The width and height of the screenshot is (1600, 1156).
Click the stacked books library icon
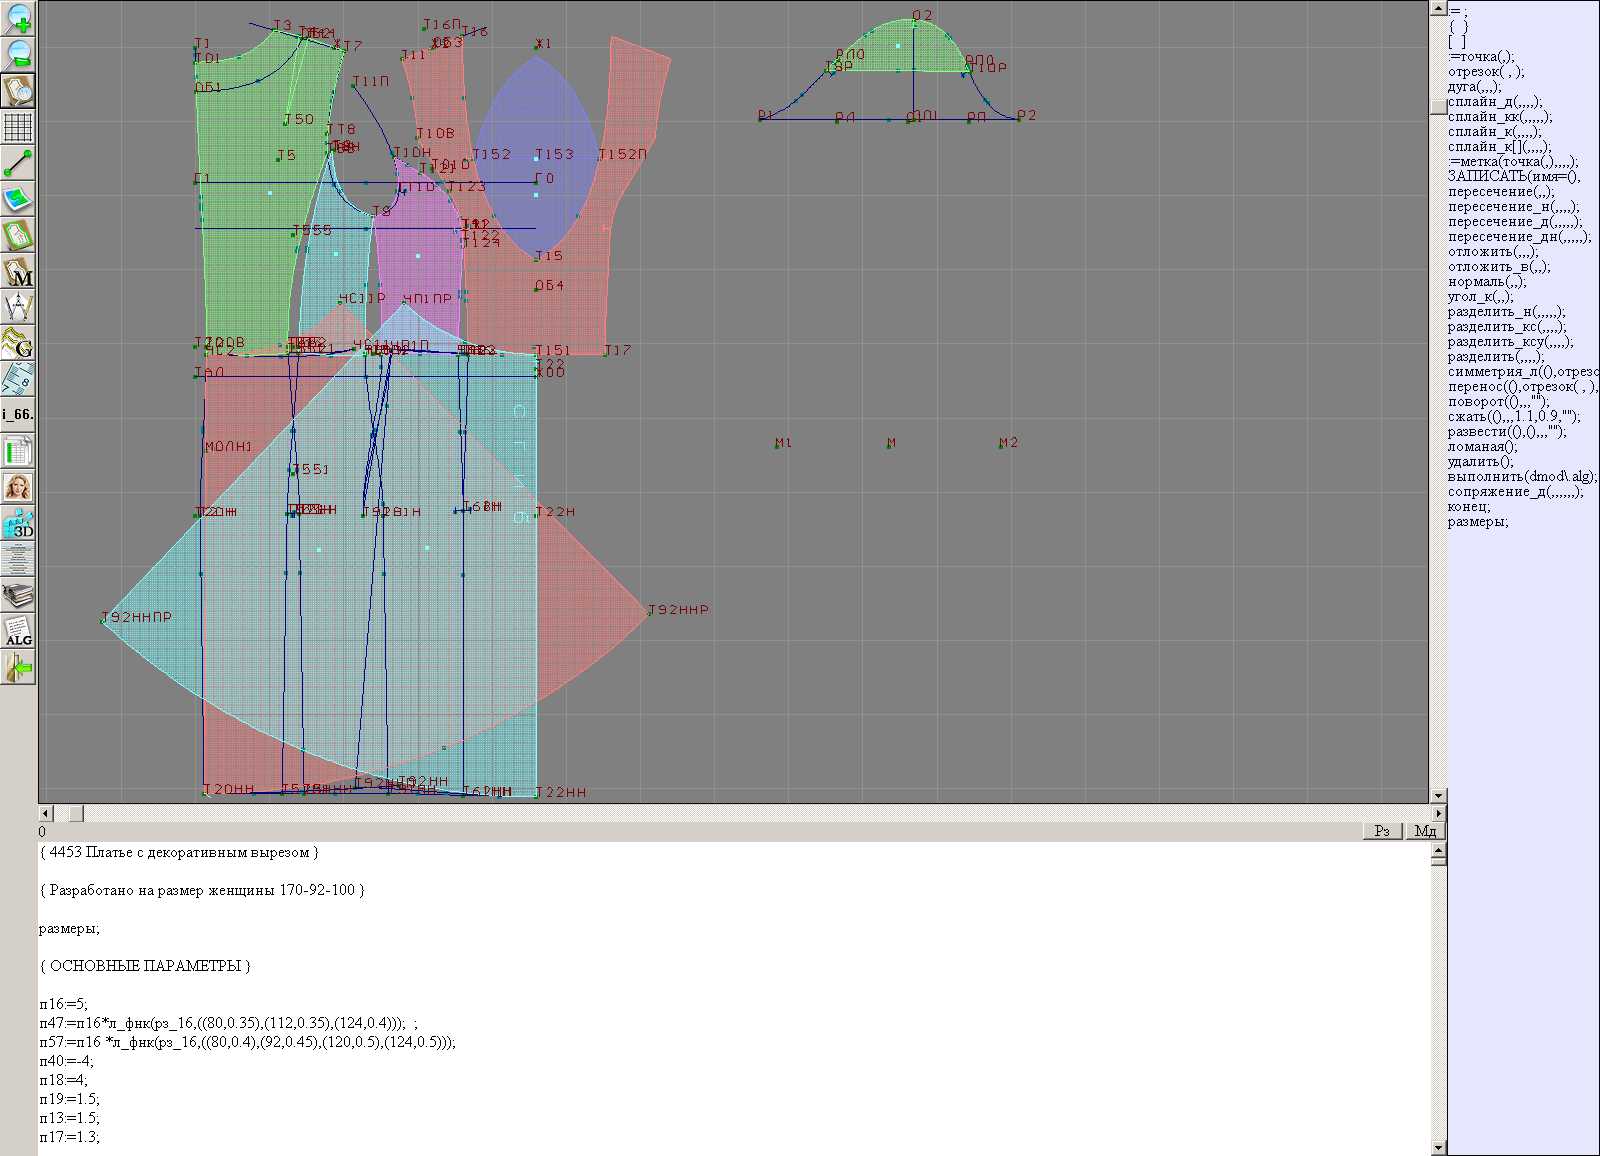point(18,596)
